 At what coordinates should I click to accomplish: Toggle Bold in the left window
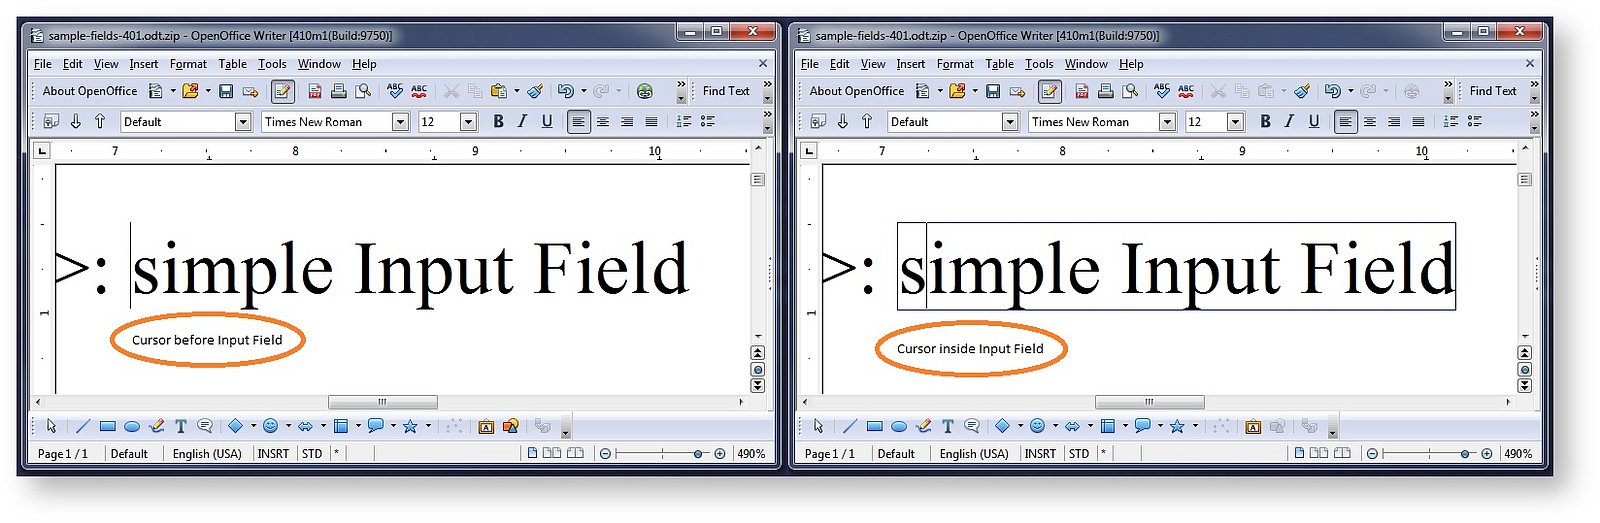click(498, 121)
